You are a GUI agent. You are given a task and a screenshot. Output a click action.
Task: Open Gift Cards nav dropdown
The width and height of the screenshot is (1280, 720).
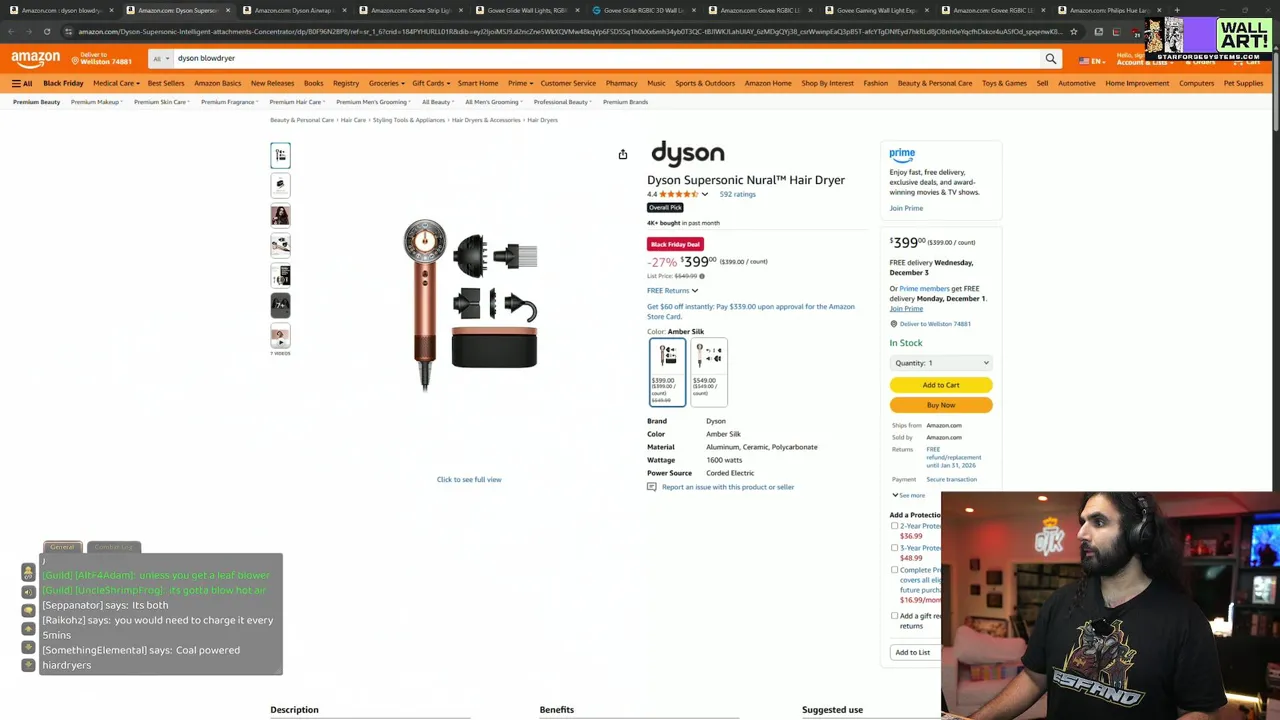(431, 83)
